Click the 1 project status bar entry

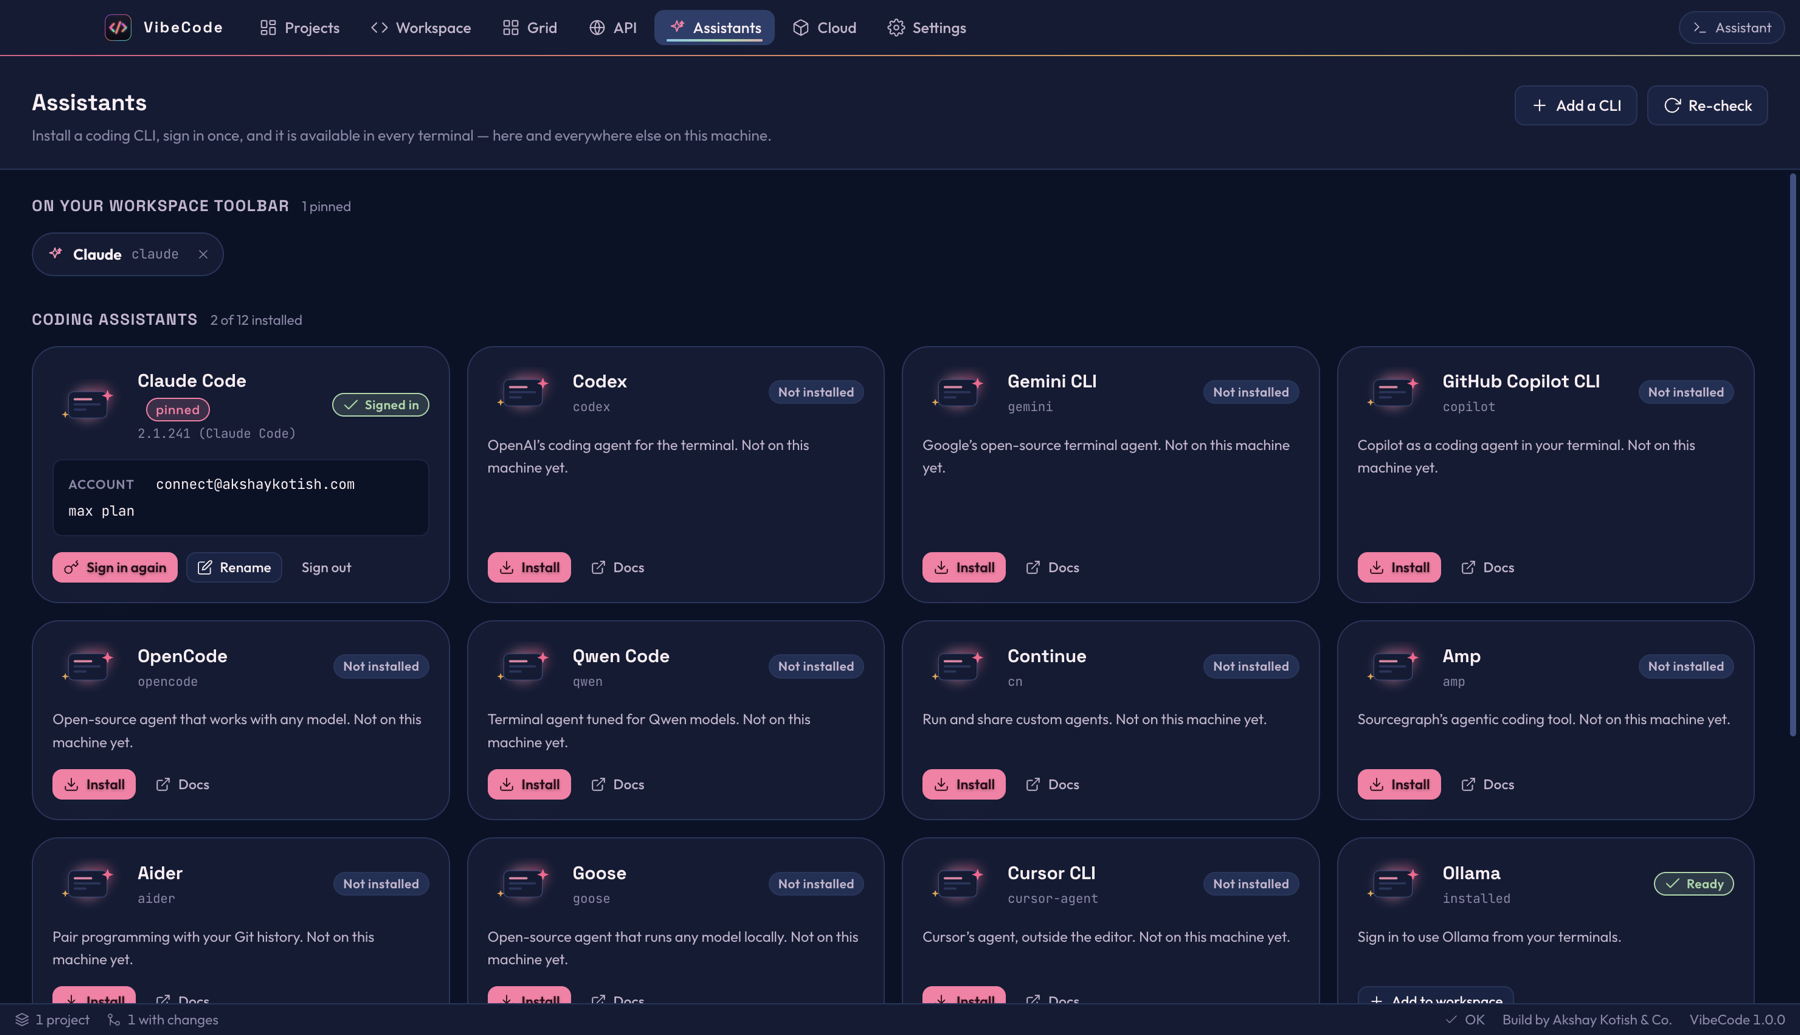point(52,1020)
